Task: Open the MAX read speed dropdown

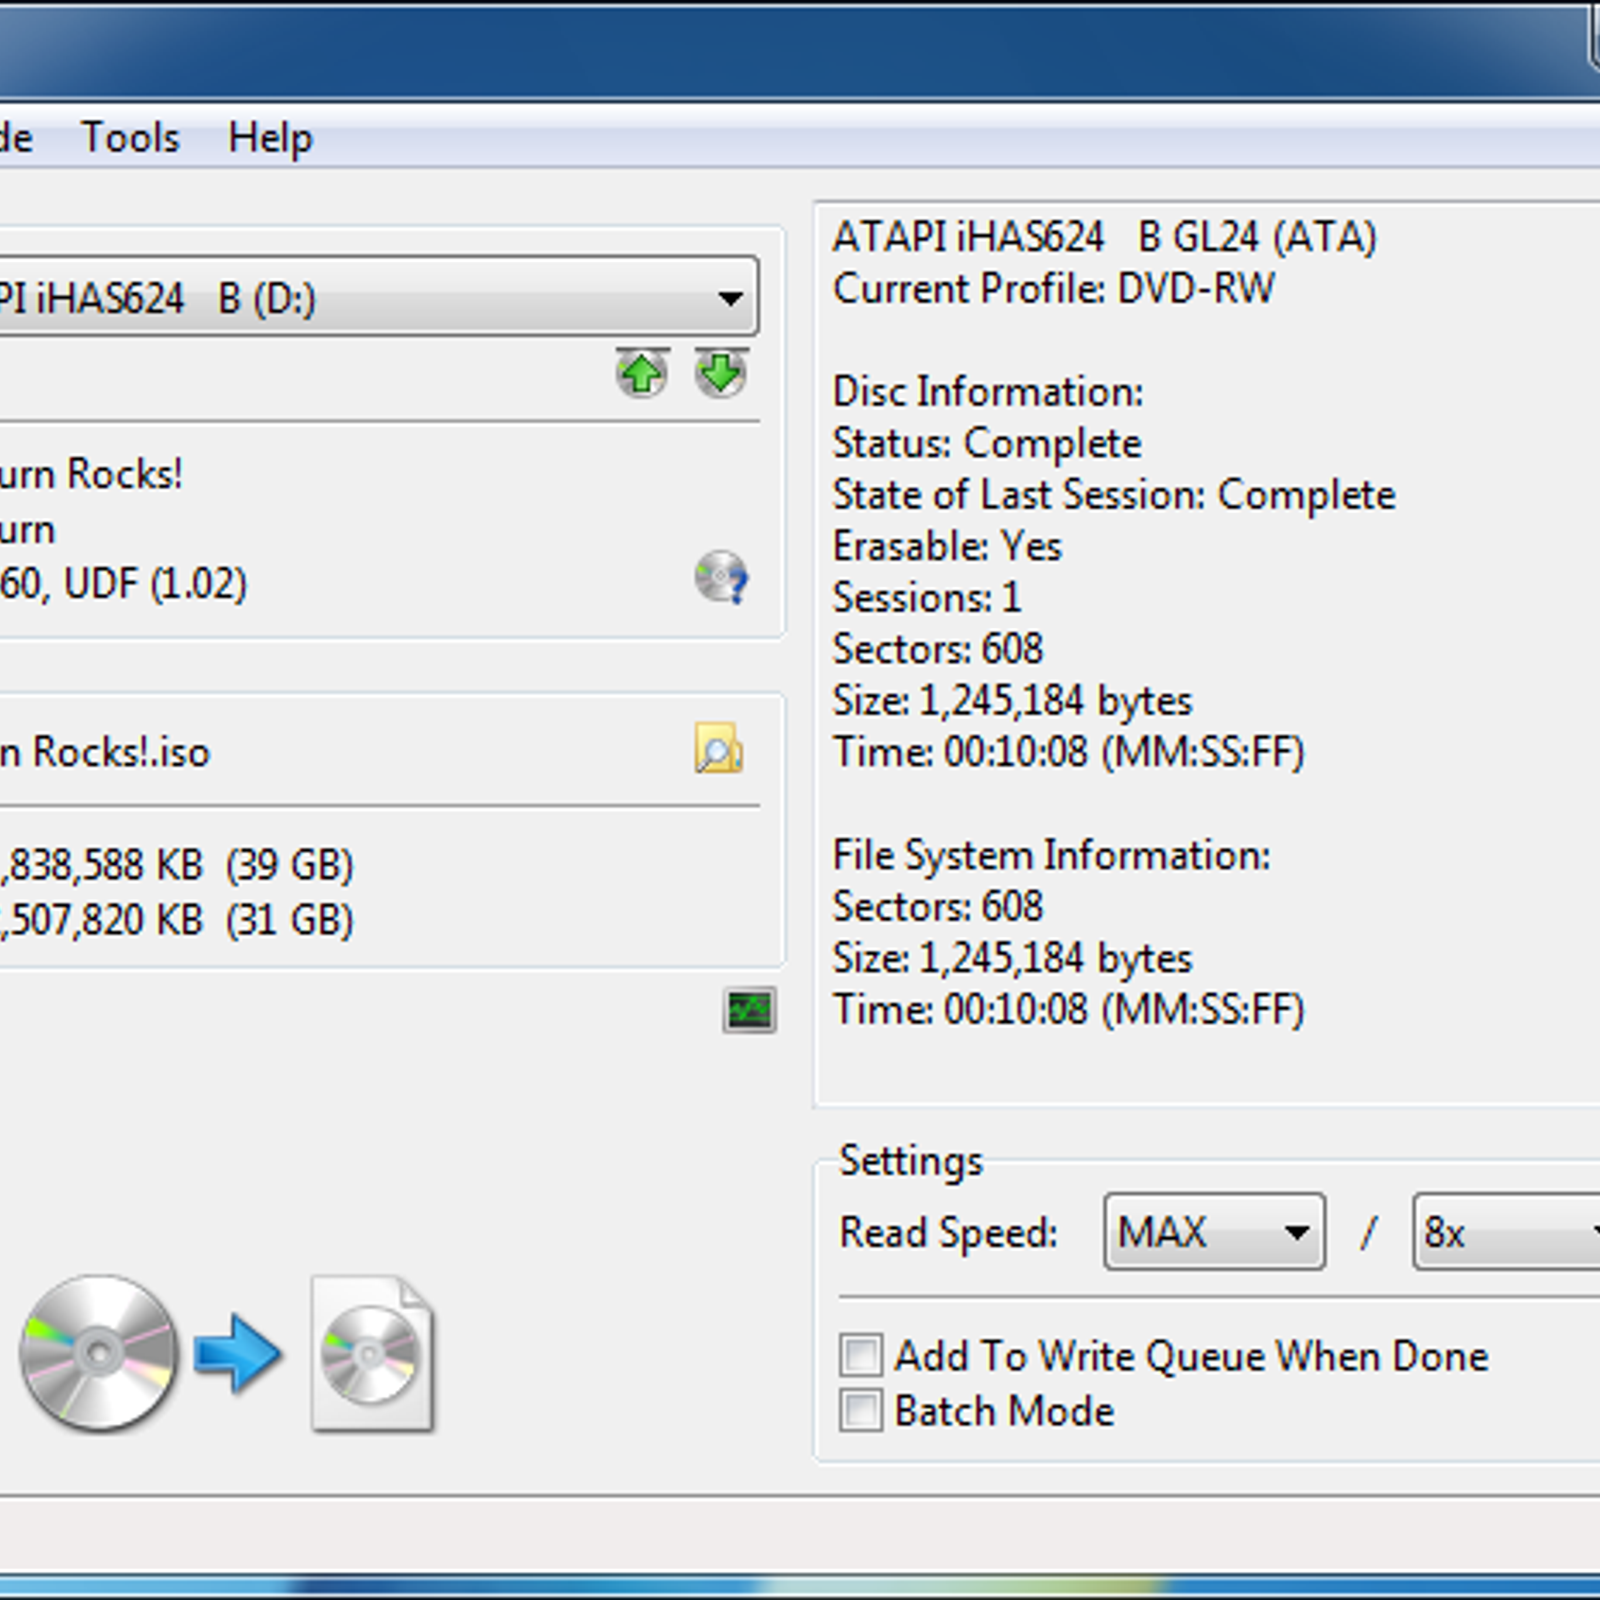Action: point(1215,1232)
